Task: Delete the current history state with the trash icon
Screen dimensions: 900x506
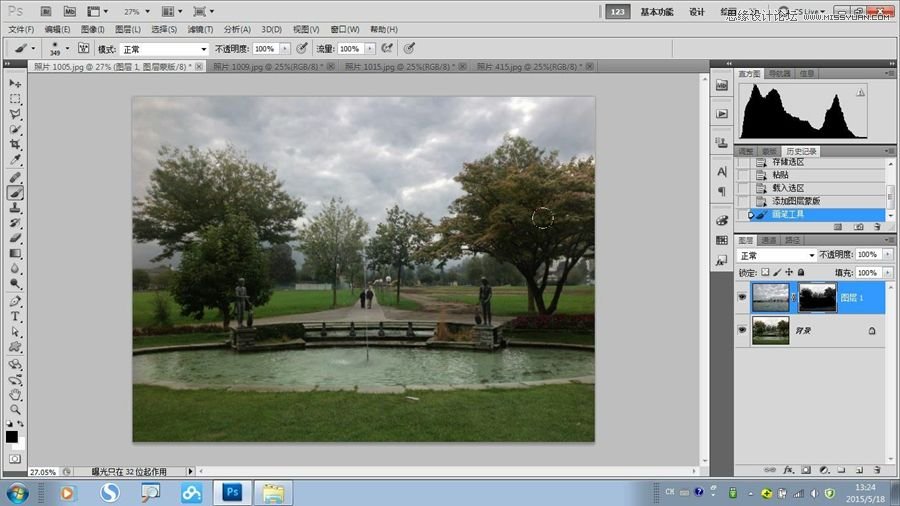Action: (878, 227)
